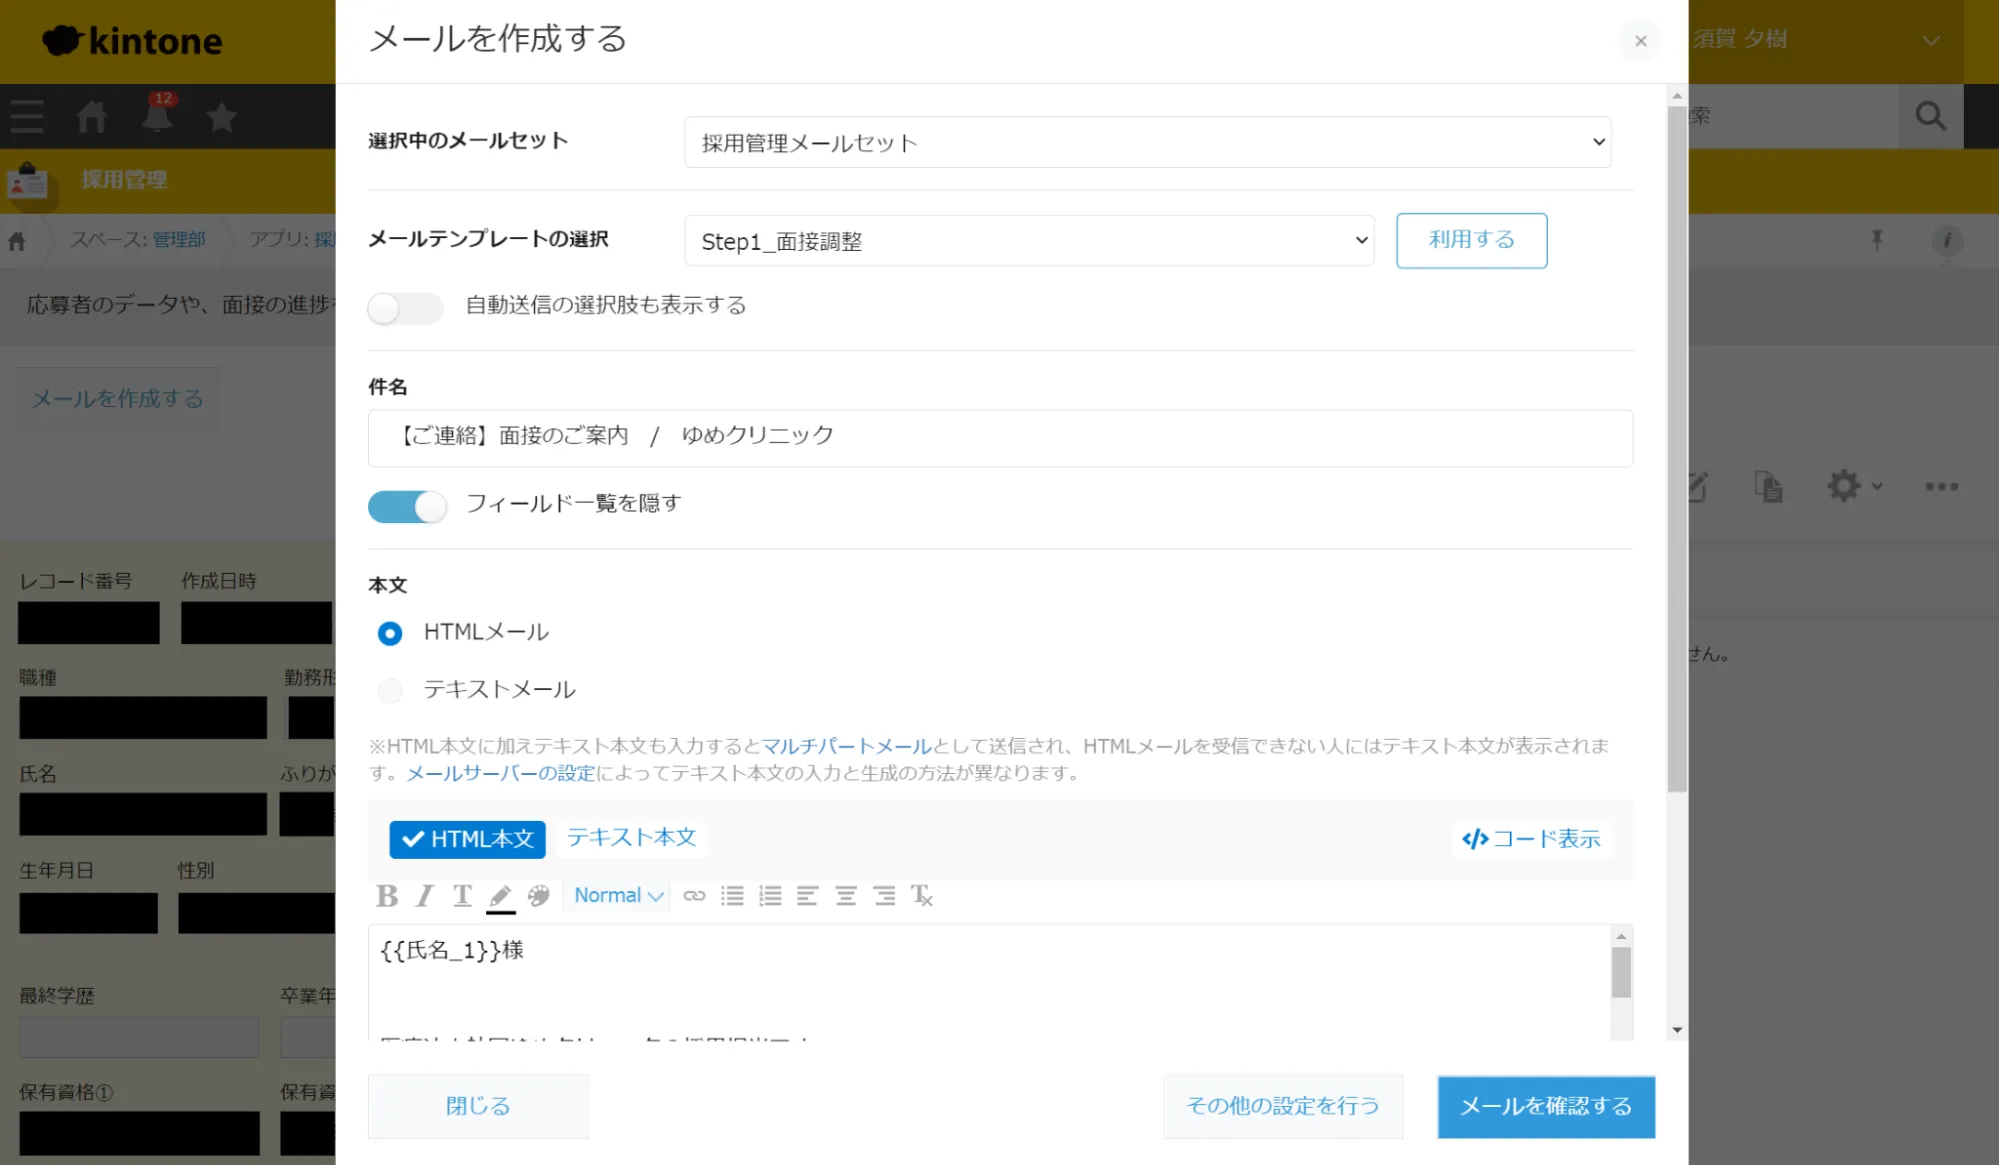Turn off フィールド一覧を隠す switch

pos(407,506)
